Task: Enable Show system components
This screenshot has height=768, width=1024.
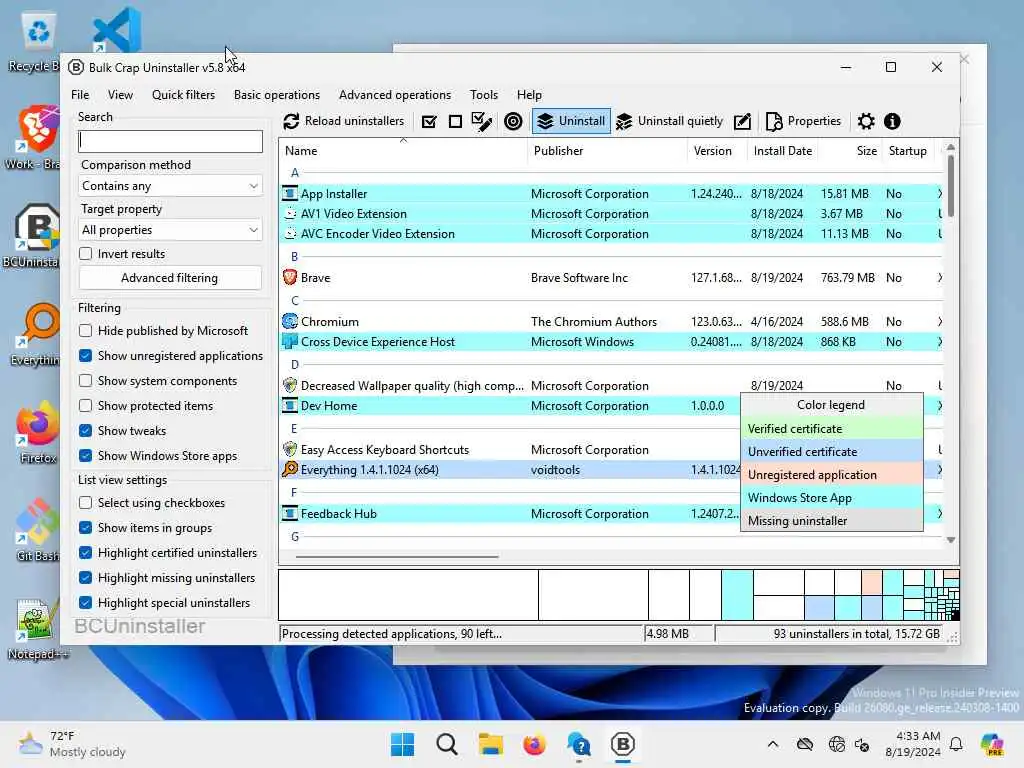Action: coord(86,381)
